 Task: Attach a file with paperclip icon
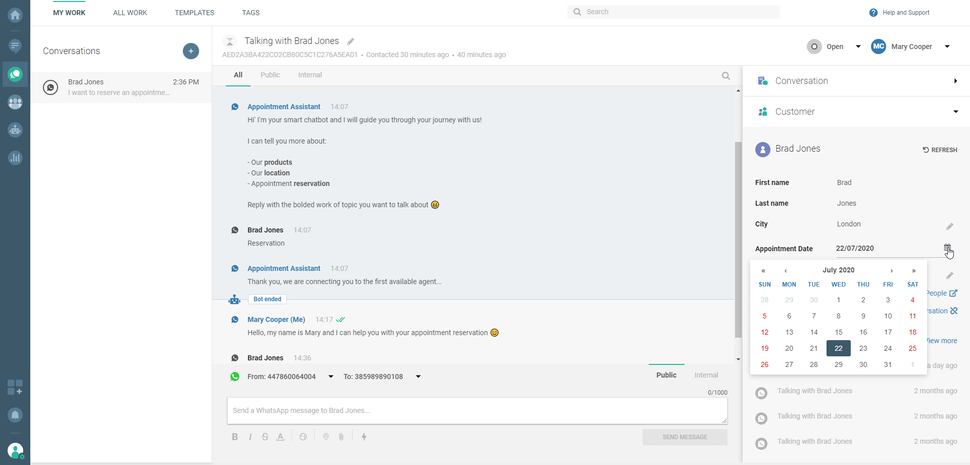point(340,437)
